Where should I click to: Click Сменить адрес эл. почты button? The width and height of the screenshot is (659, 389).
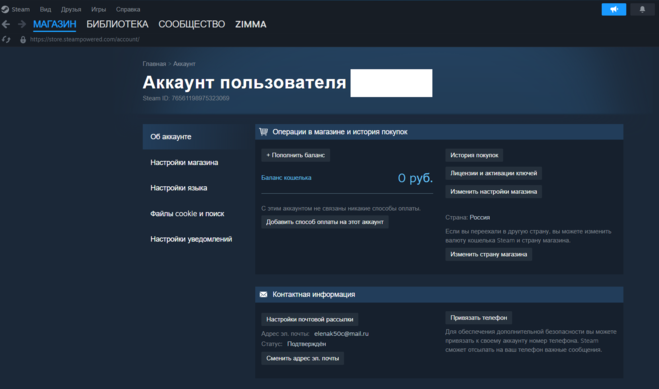(303, 358)
